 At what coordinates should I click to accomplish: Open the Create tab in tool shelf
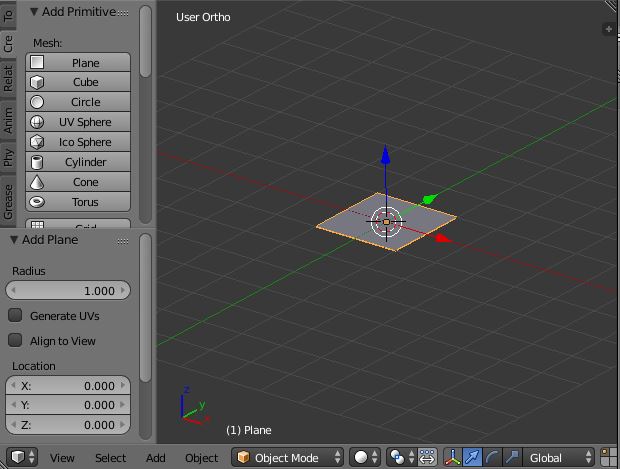tap(8, 43)
